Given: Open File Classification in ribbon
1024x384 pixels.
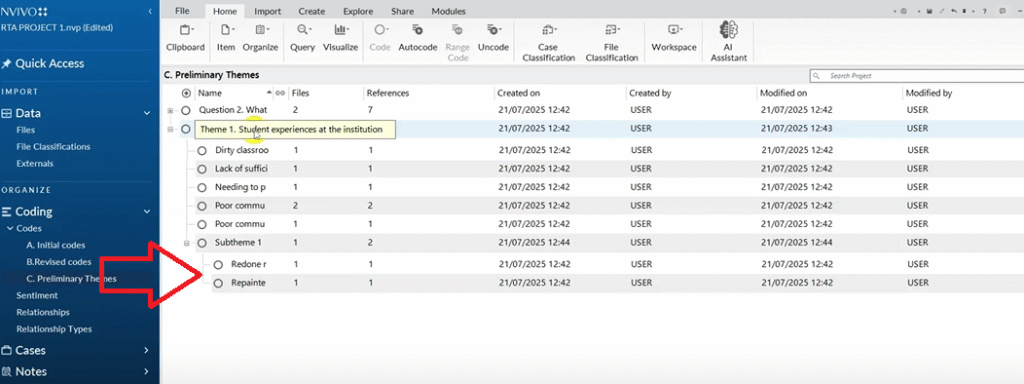Looking at the screenshot, I should click(x=612, y=42).
